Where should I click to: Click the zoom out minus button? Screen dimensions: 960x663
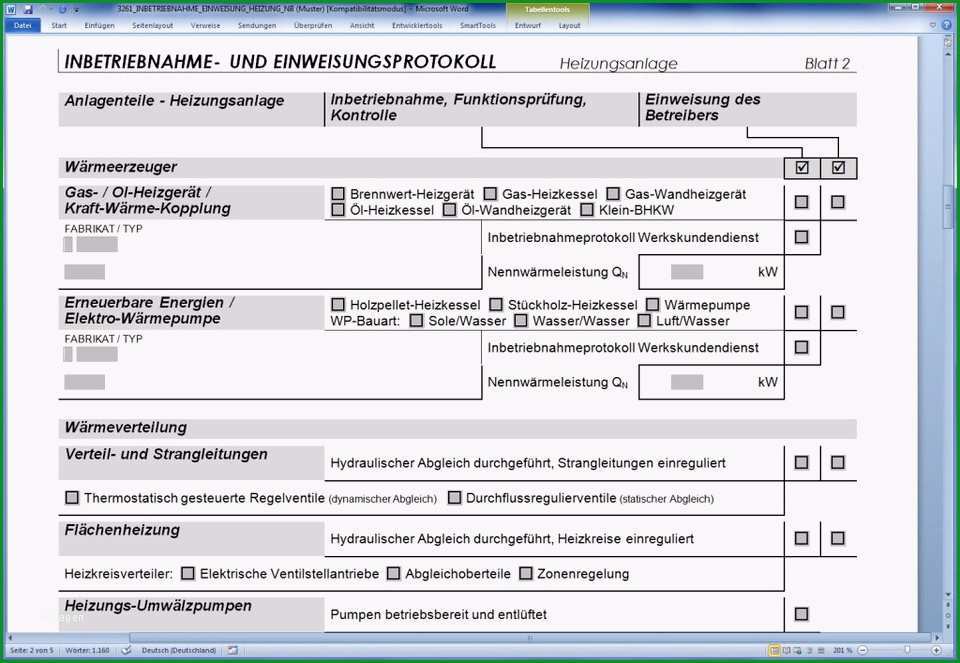(x=863, y=650)
